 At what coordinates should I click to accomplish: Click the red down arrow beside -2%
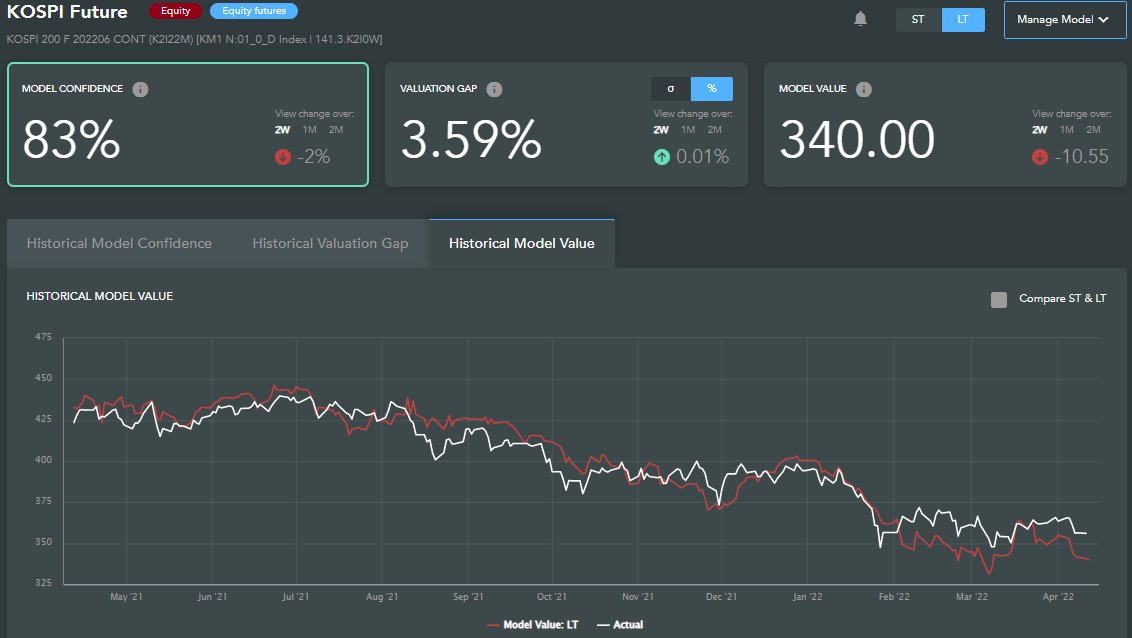tap(283, 157)
